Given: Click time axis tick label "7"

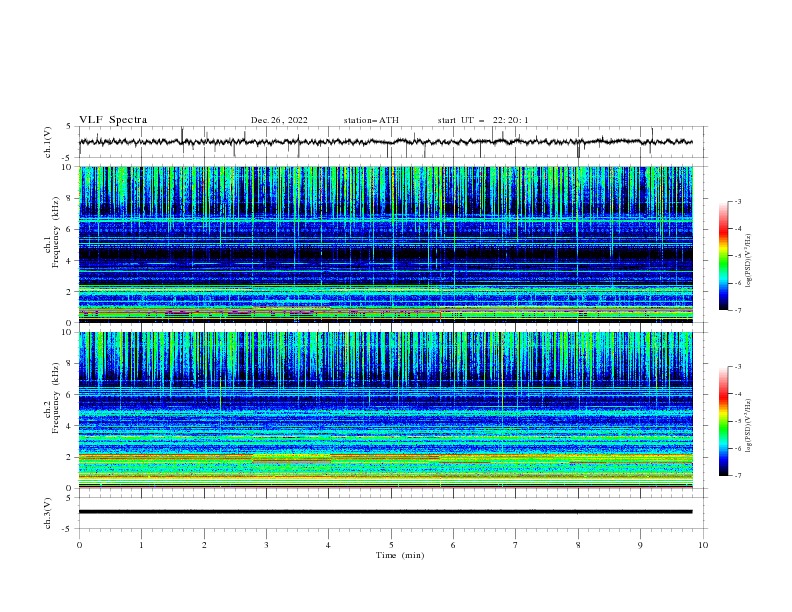Looking at the screenshot, I should coord(516,545).
